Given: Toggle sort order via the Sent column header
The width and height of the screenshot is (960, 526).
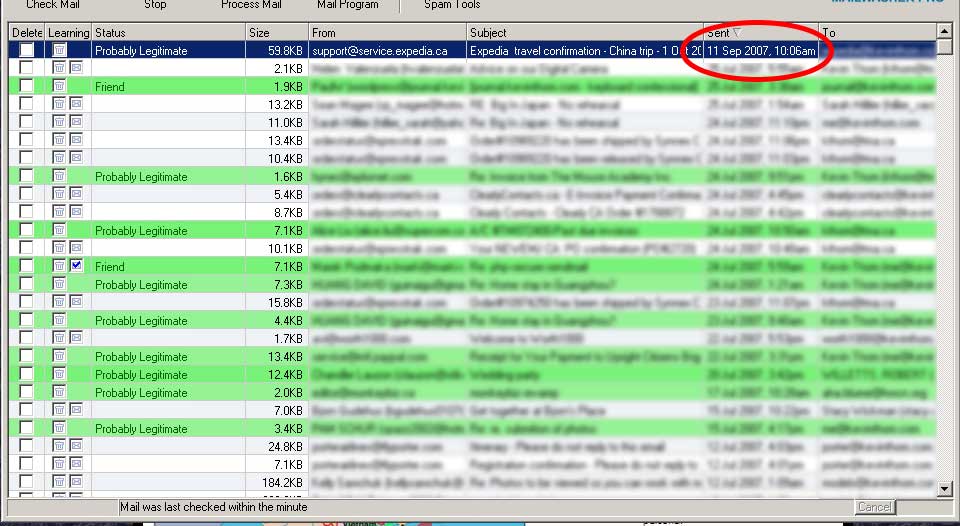Looking at the screenshot, I should pos(760,33).
